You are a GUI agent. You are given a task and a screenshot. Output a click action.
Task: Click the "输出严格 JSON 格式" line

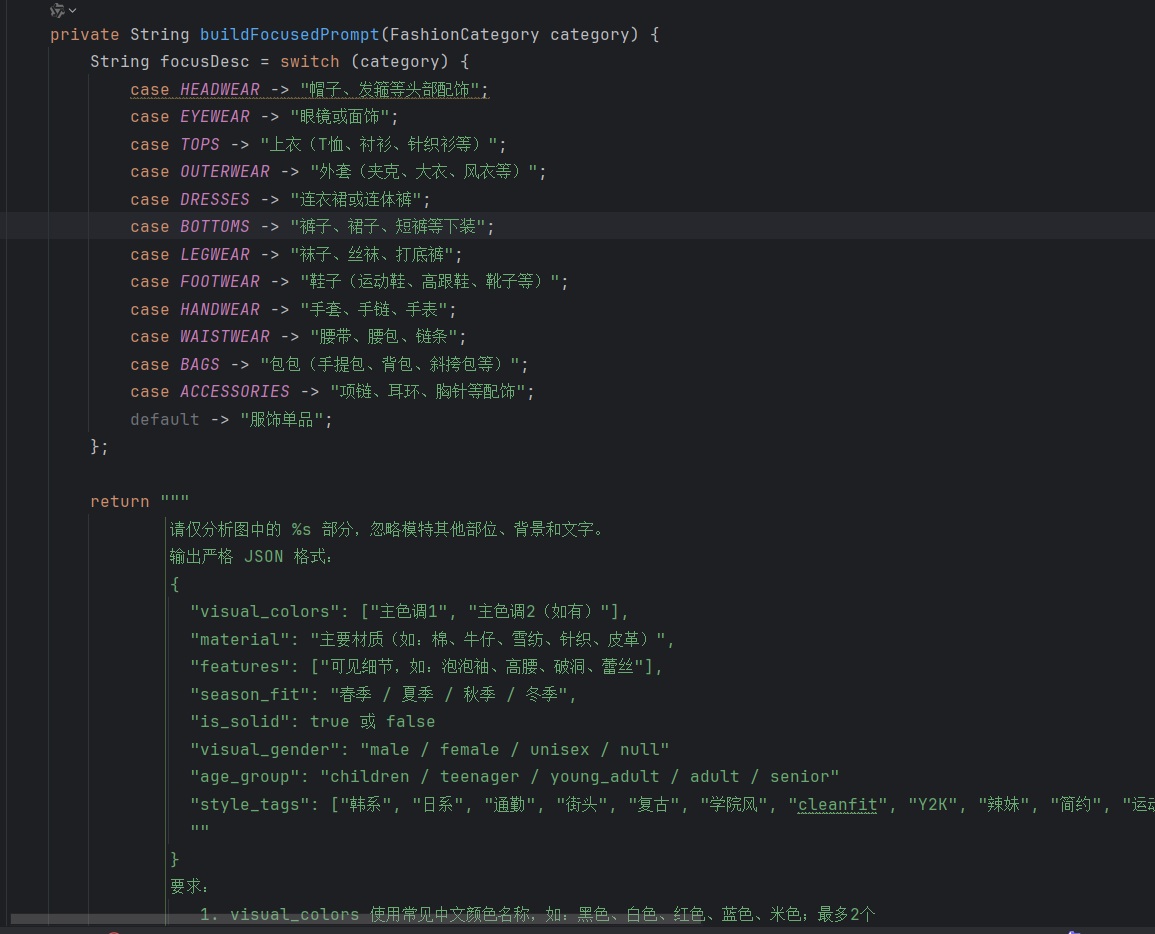coord(251,557)
